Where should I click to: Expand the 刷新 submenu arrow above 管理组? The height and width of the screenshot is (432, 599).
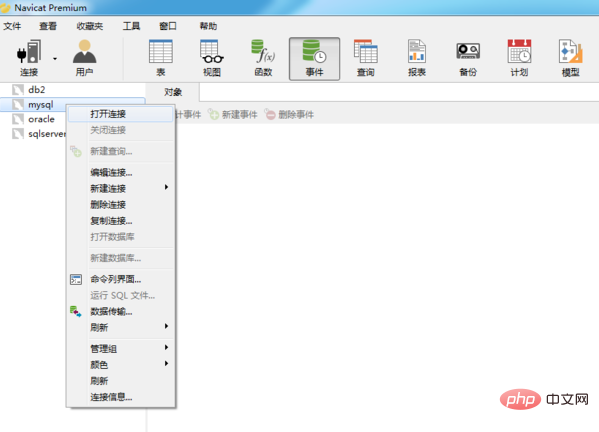(x=166, y=326)
